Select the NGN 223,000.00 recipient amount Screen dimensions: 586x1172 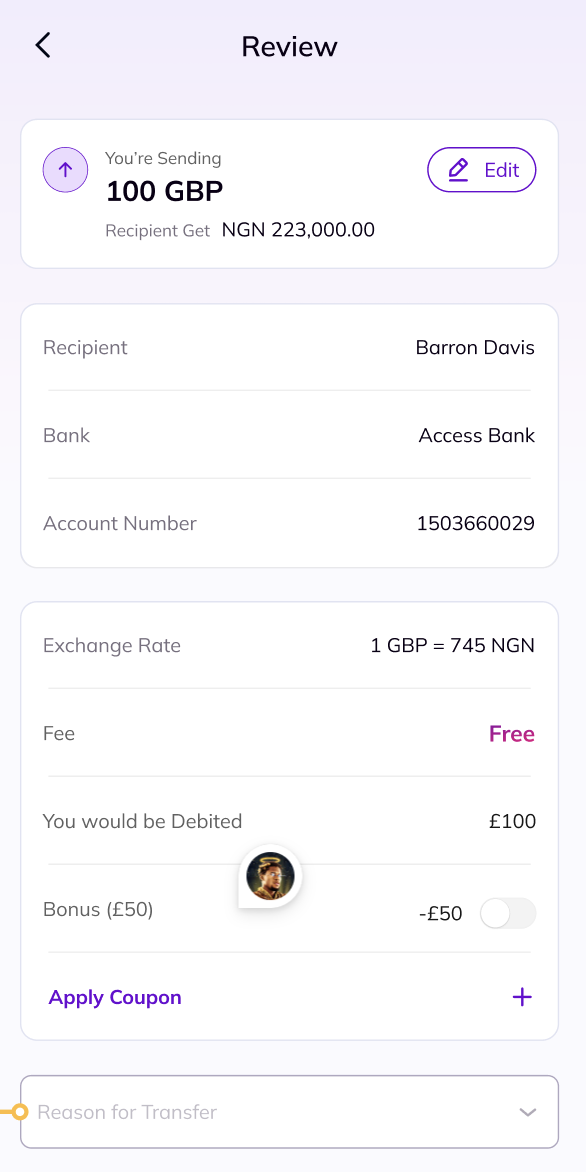click(298, 229)
